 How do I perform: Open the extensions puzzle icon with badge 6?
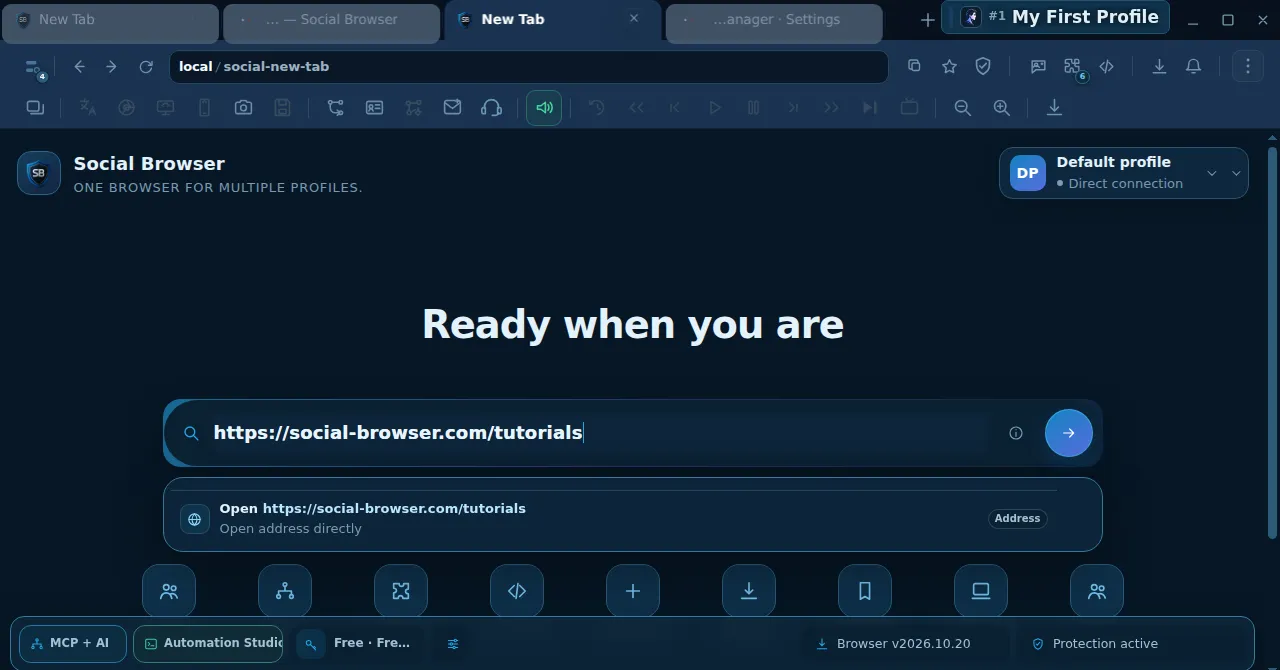pos(1073,68)
